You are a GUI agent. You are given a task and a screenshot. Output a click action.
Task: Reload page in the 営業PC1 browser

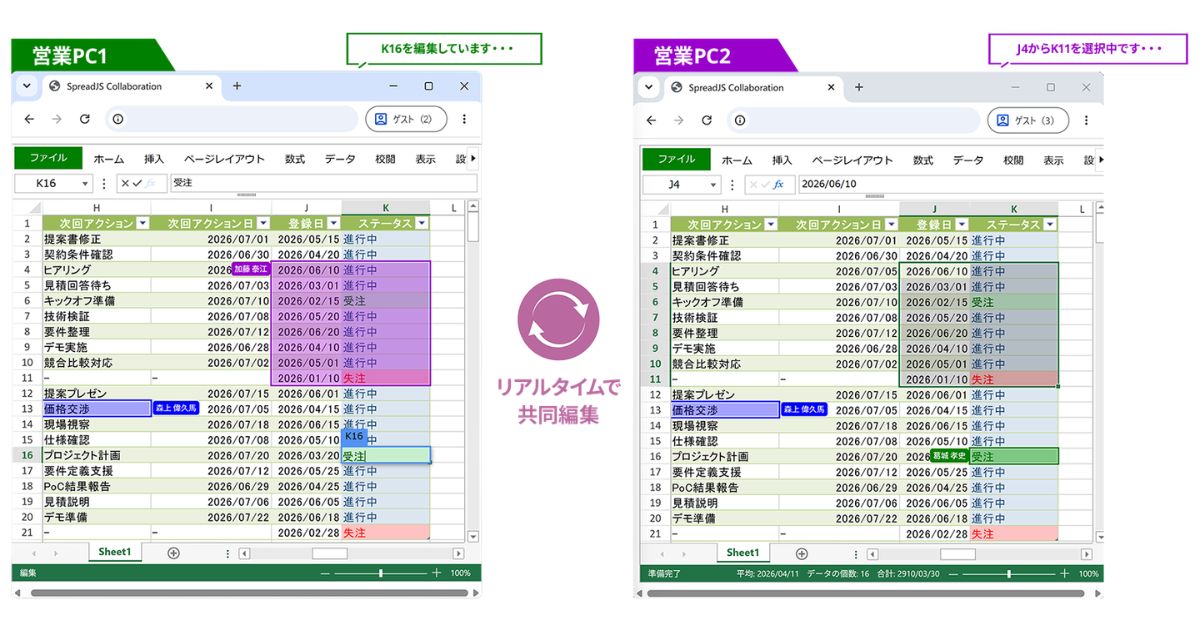[x=85, y=119]
